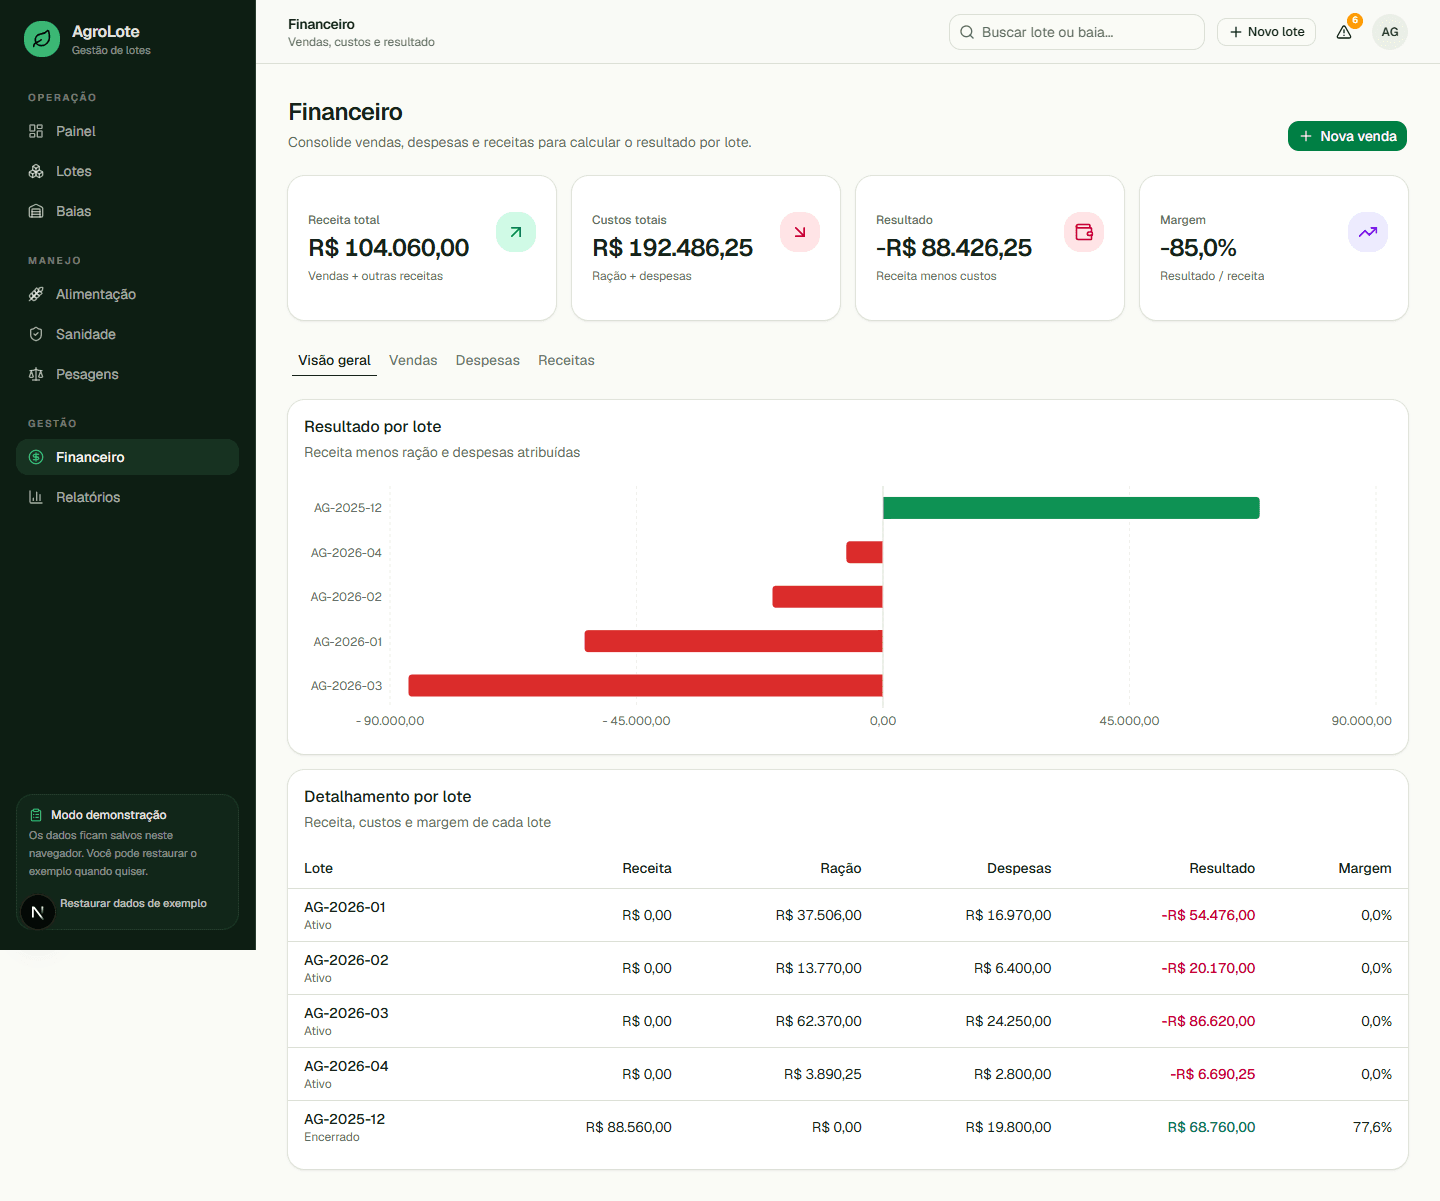The height and width of the screenshot is (1201, 1440).
Task: Click the Margem trending line icon
Action: [x=1368, y=232]
